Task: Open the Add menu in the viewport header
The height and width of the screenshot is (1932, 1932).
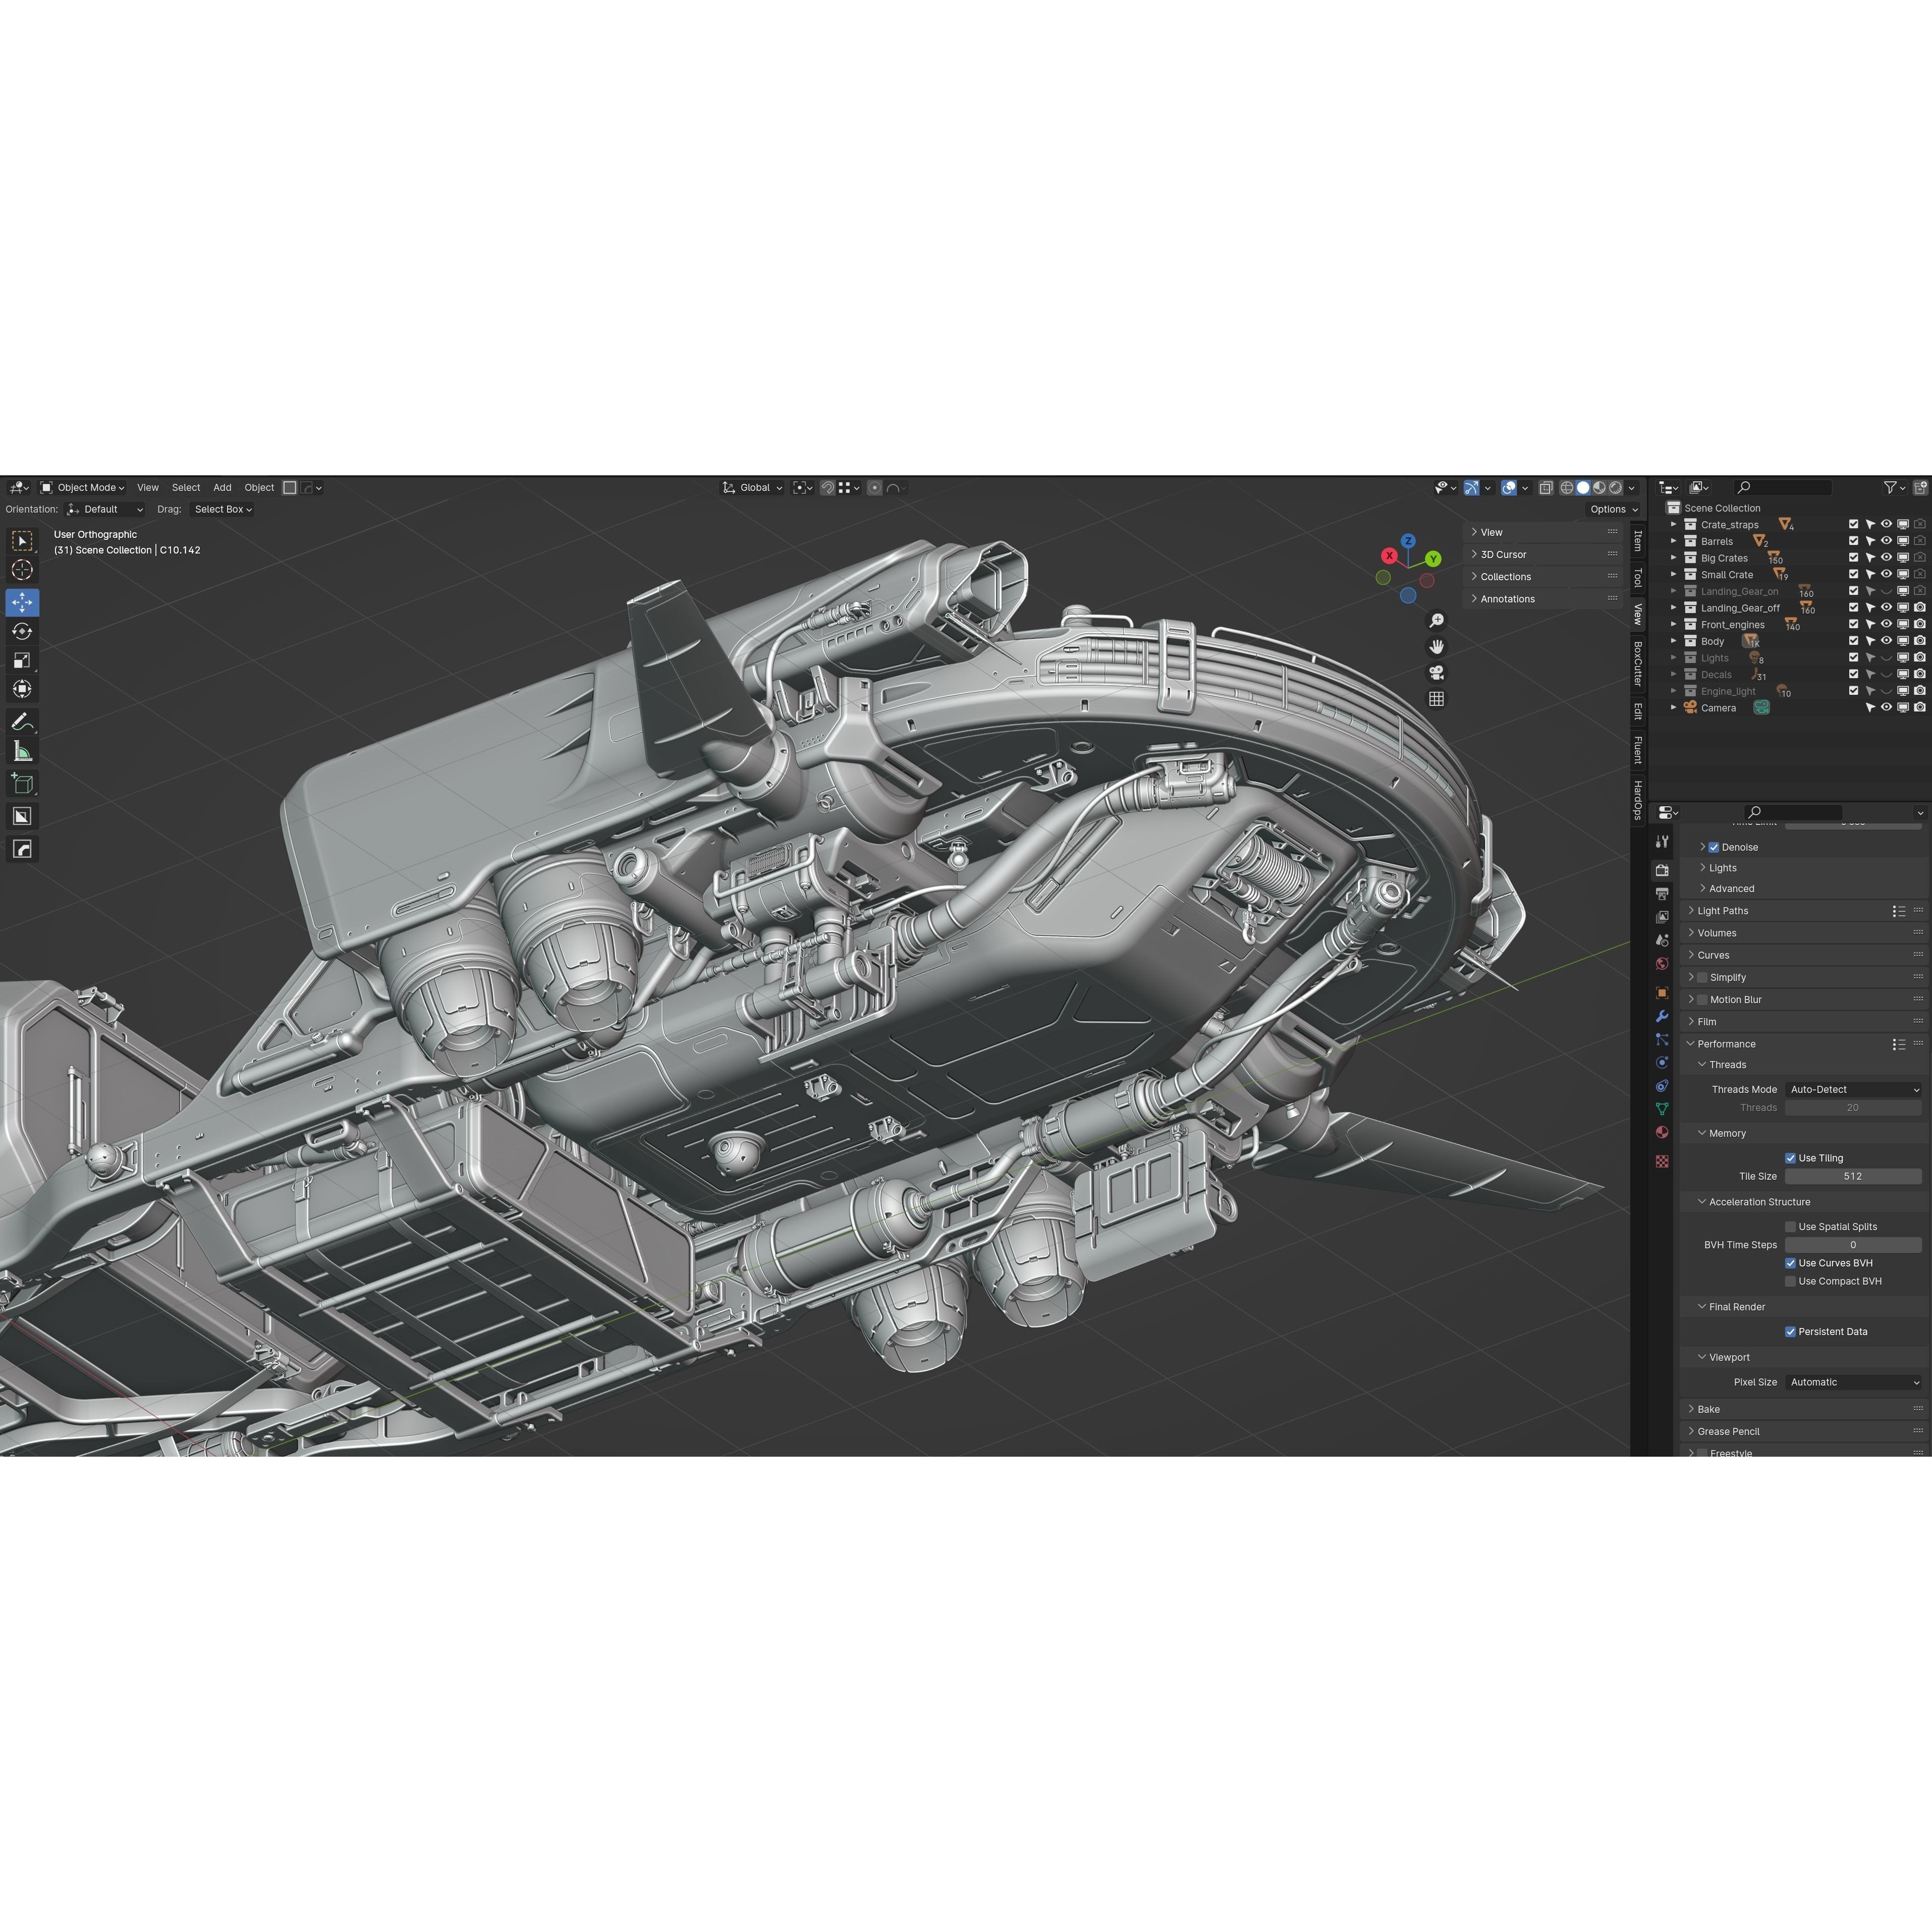Action: [x=222, y=487]
